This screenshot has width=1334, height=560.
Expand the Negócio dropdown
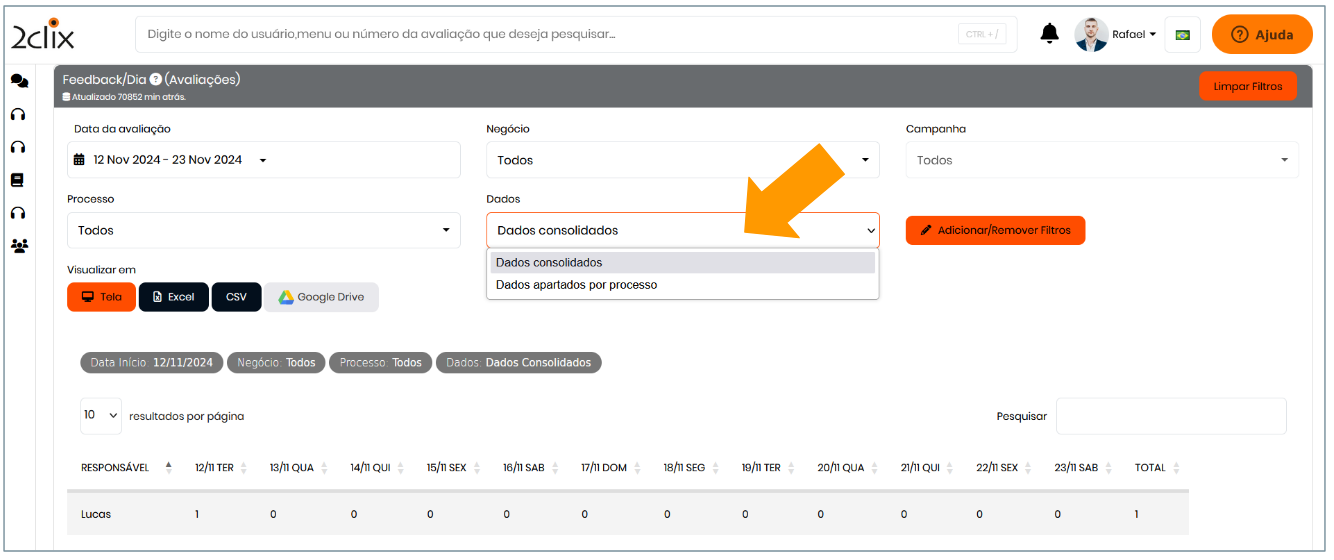(x=682, y=160)
